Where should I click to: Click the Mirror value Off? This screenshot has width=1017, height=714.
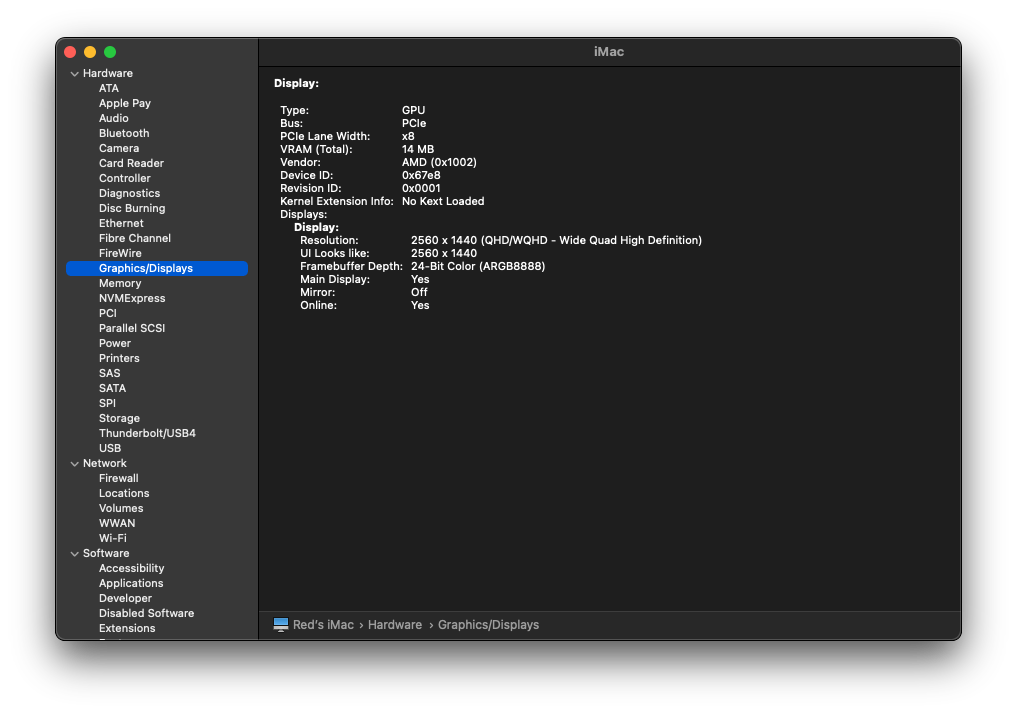419,292
